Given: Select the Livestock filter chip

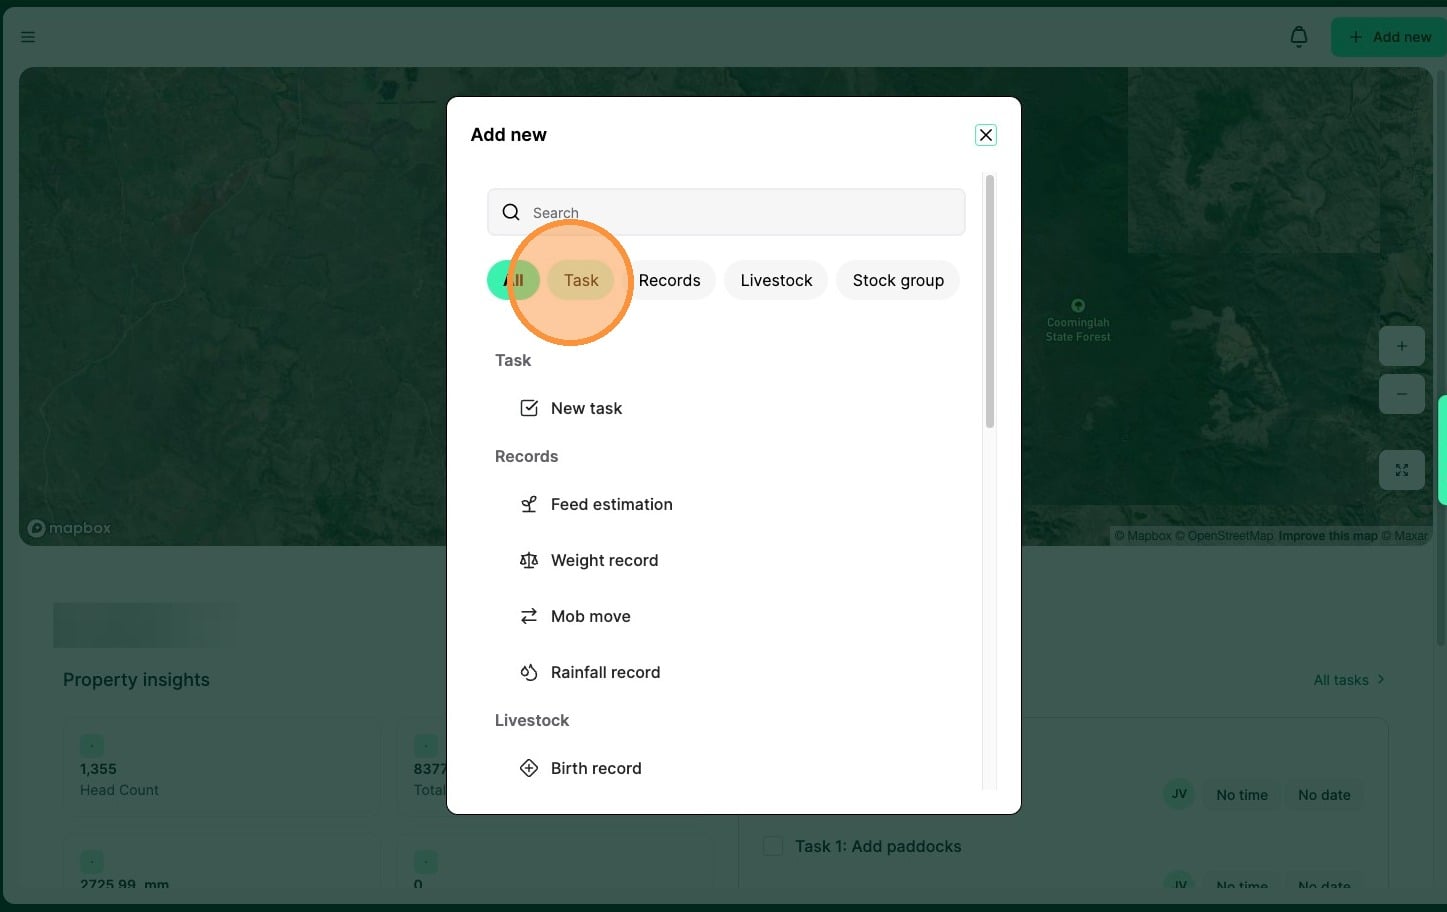Looking at the screenshot, I should tap(776, 280).
